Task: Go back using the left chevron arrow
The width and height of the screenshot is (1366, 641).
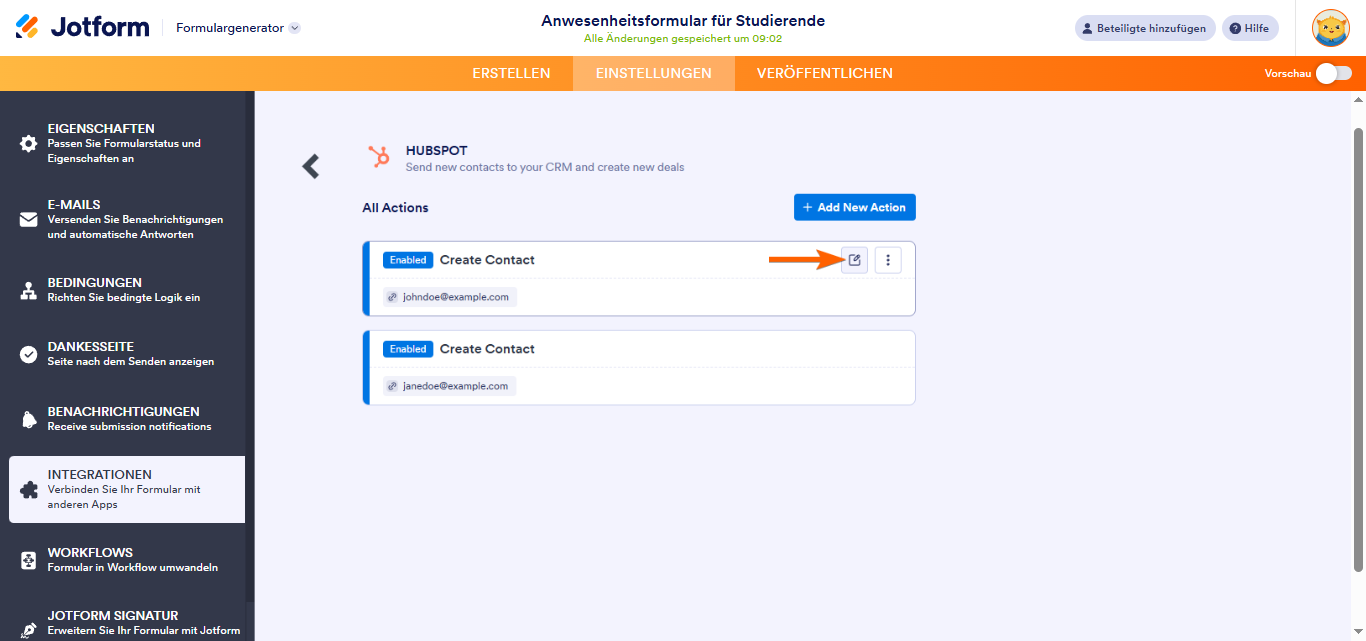Action: click(x=311, y=166)
